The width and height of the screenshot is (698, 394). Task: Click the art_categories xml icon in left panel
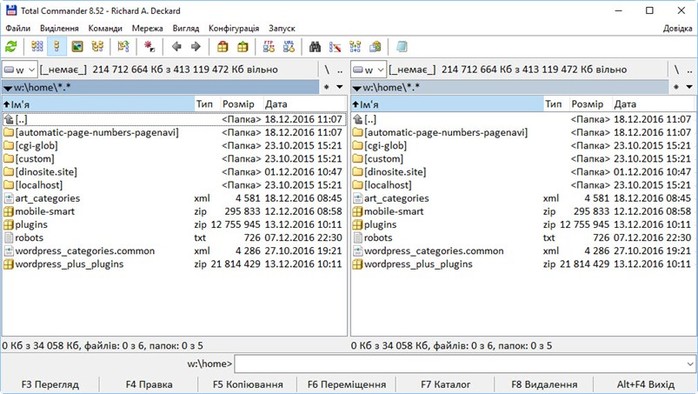tap(8, 199)
